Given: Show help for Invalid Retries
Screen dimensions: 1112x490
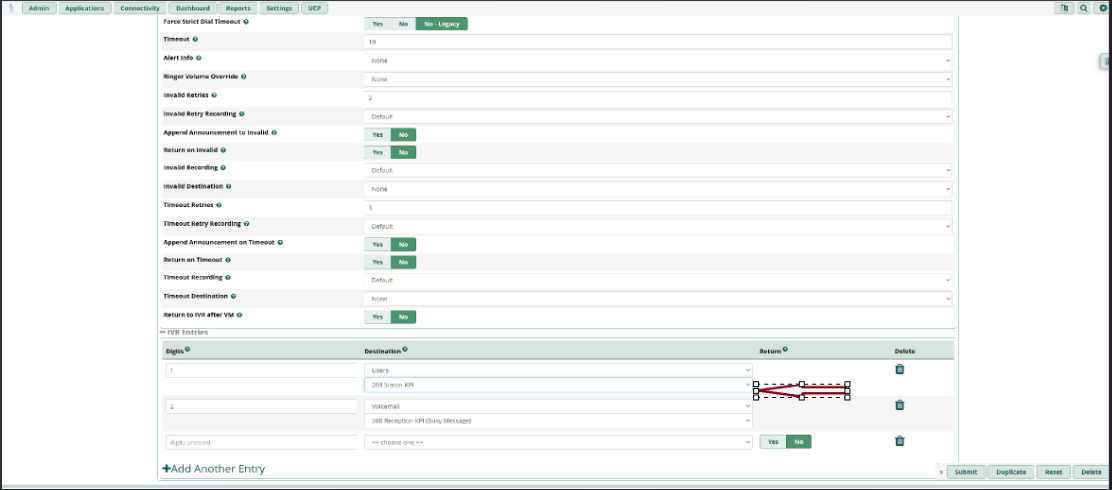Looking at the screenshot, I should (x=213, y=94).
